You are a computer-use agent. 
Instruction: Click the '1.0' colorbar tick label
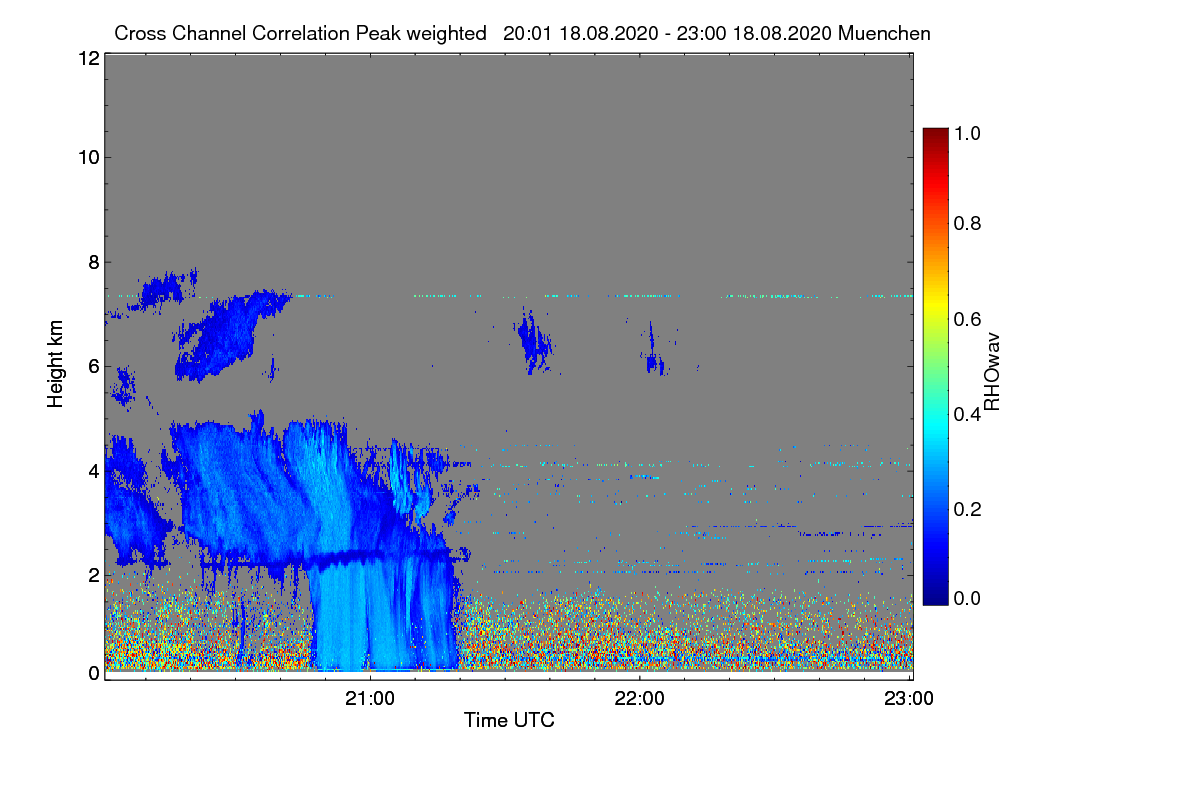[x=965, y=132]
